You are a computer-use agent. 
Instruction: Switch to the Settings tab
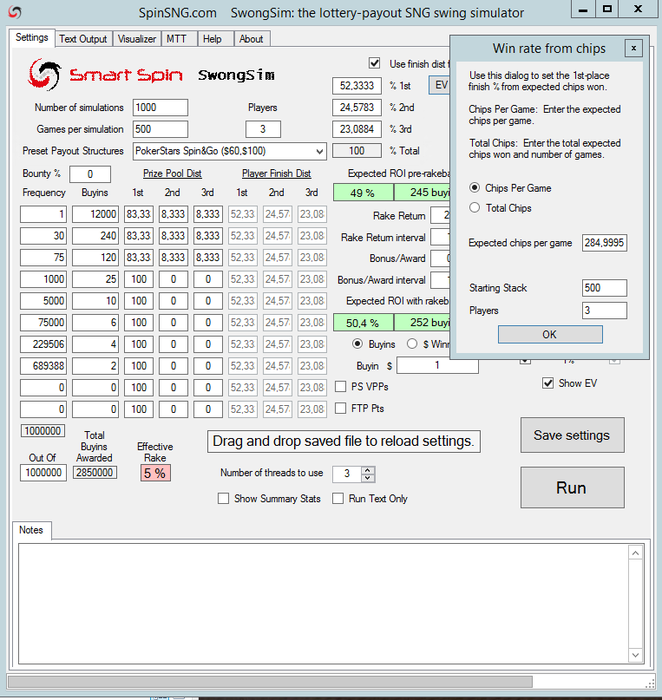pyautogui.click(x=32, y=38)
